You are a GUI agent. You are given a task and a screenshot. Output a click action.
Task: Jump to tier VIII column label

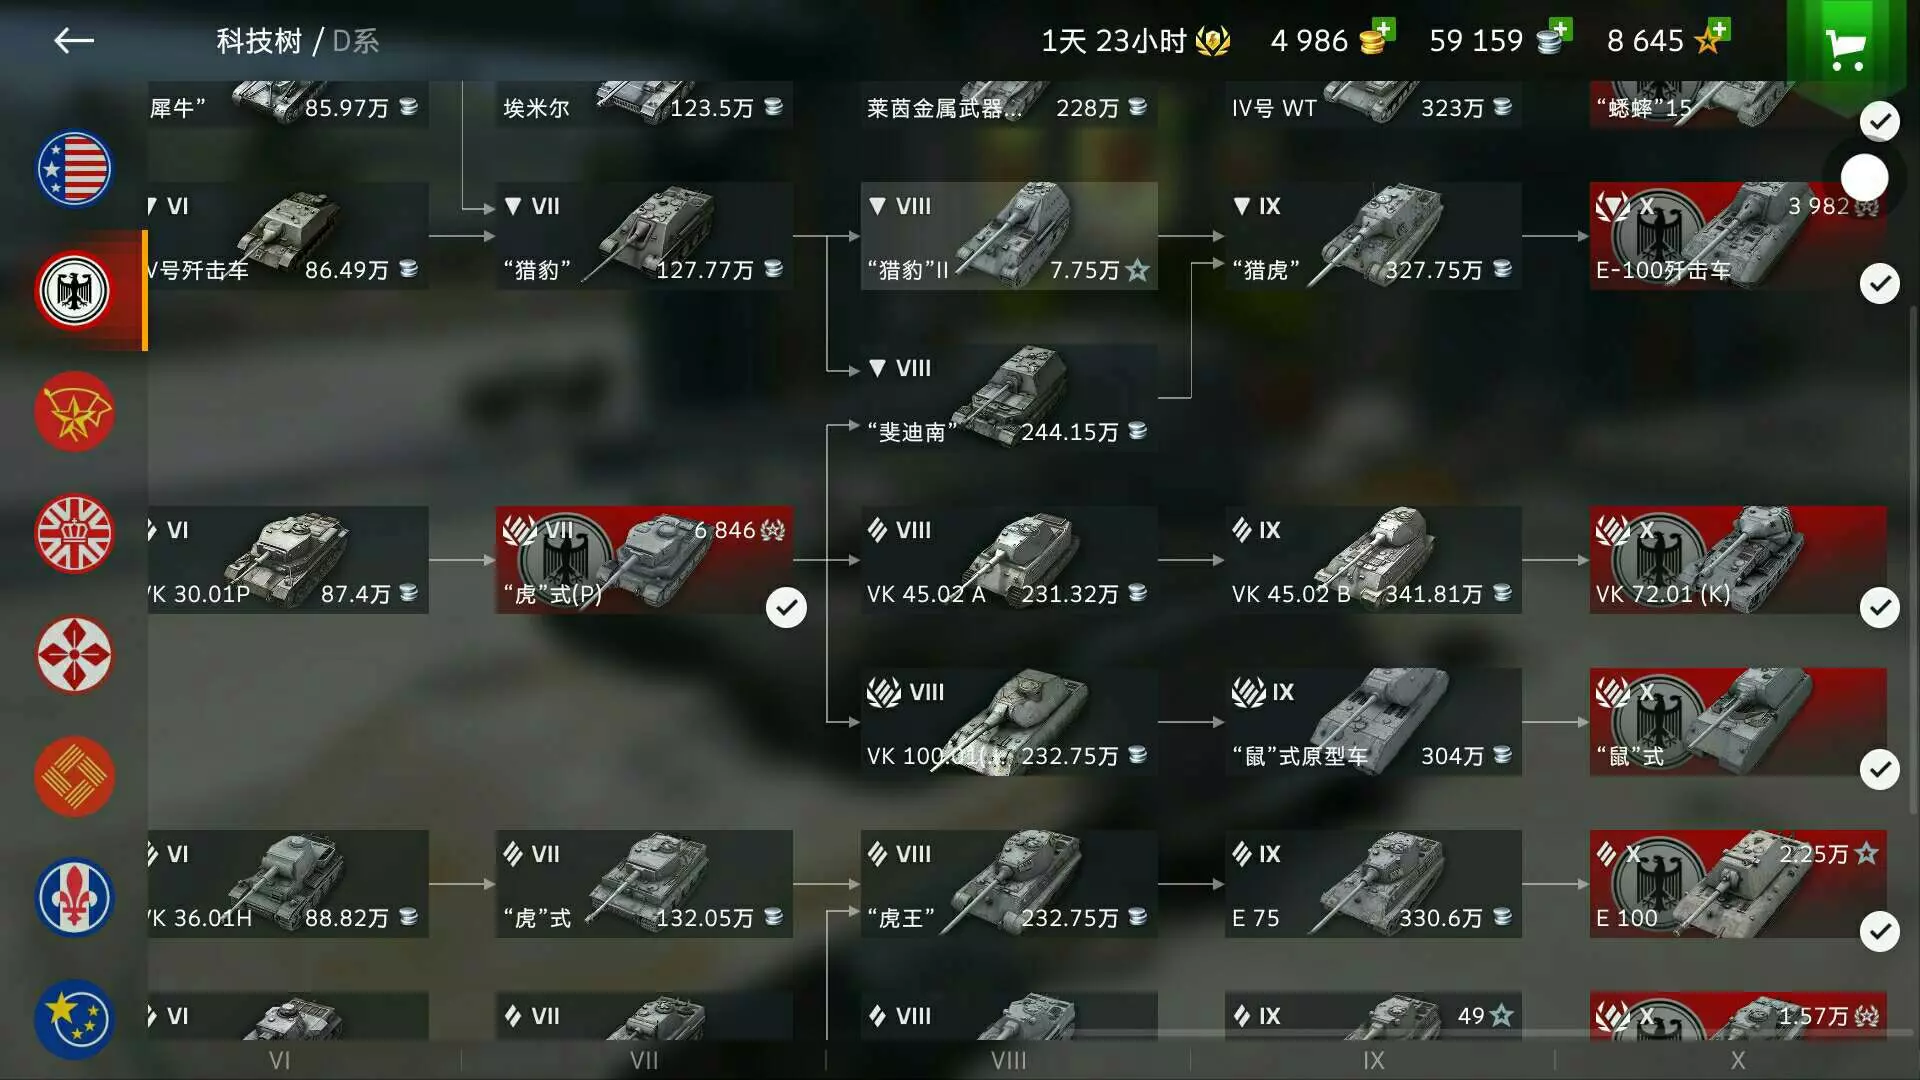pos(1008,1060)
